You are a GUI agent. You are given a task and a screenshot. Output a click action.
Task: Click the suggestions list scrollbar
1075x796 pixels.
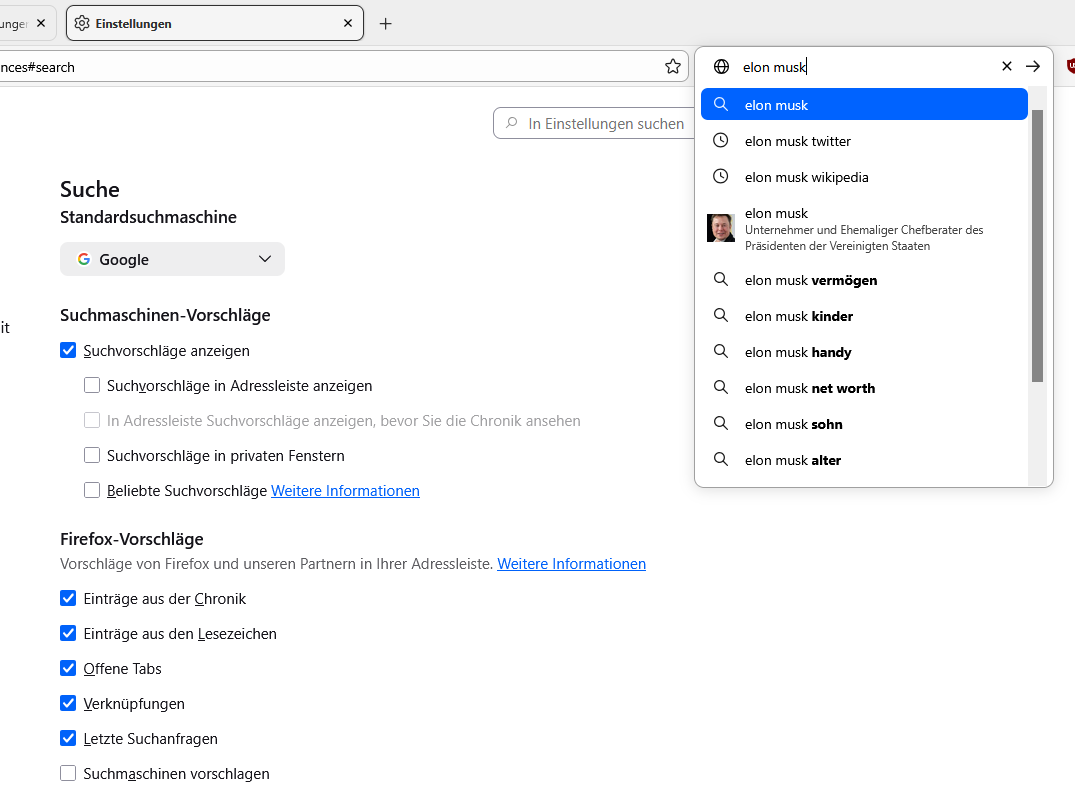coord(1037,245)
